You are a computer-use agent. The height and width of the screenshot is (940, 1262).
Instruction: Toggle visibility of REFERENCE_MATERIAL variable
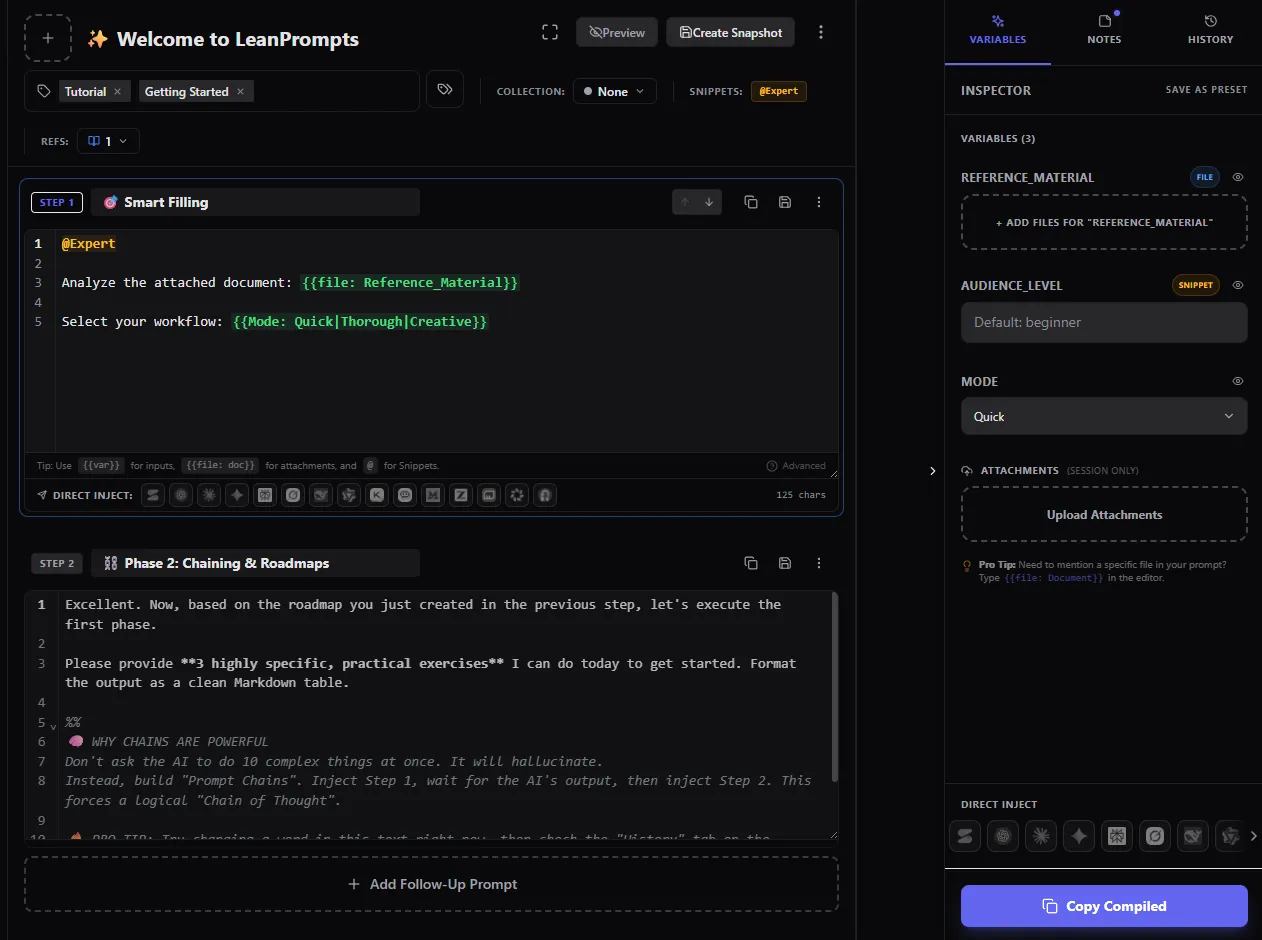coord(1238,177)
